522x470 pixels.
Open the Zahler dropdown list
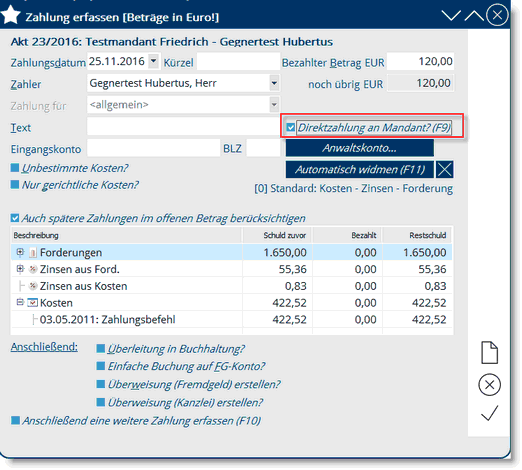click(274, 83)
